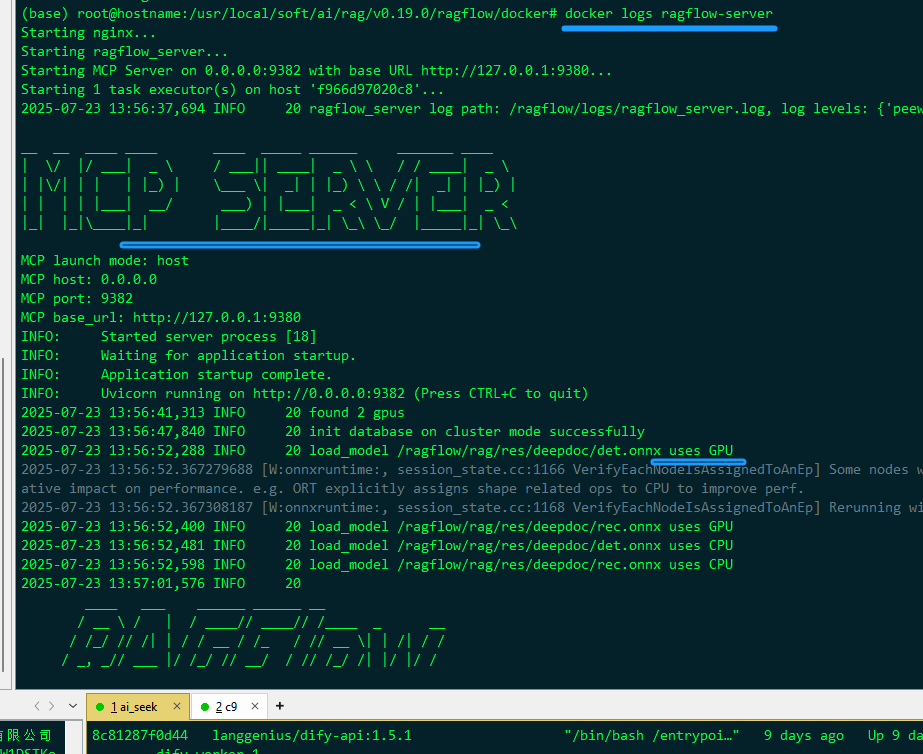The width and height of the screenshot is (923, 754).
Task: Open the tab list dropdown chevron
Action: coord(73,705)
